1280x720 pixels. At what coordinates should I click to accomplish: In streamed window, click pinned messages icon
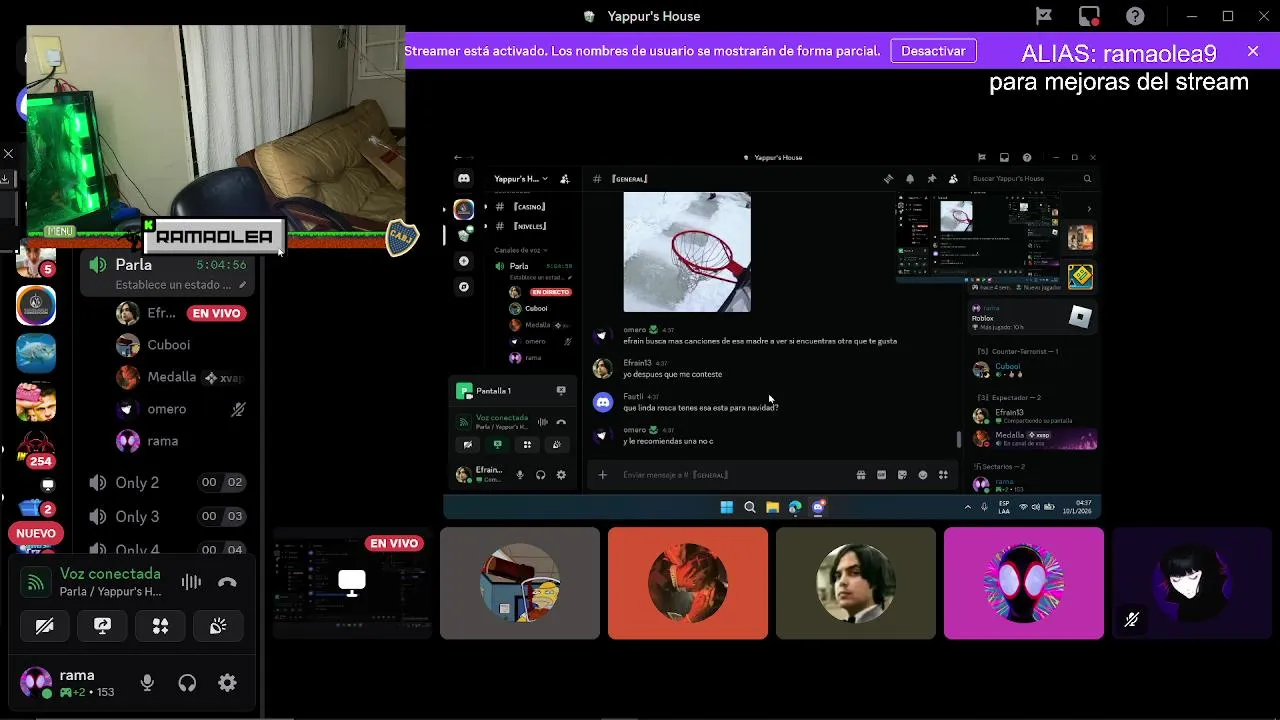(931, 179)
